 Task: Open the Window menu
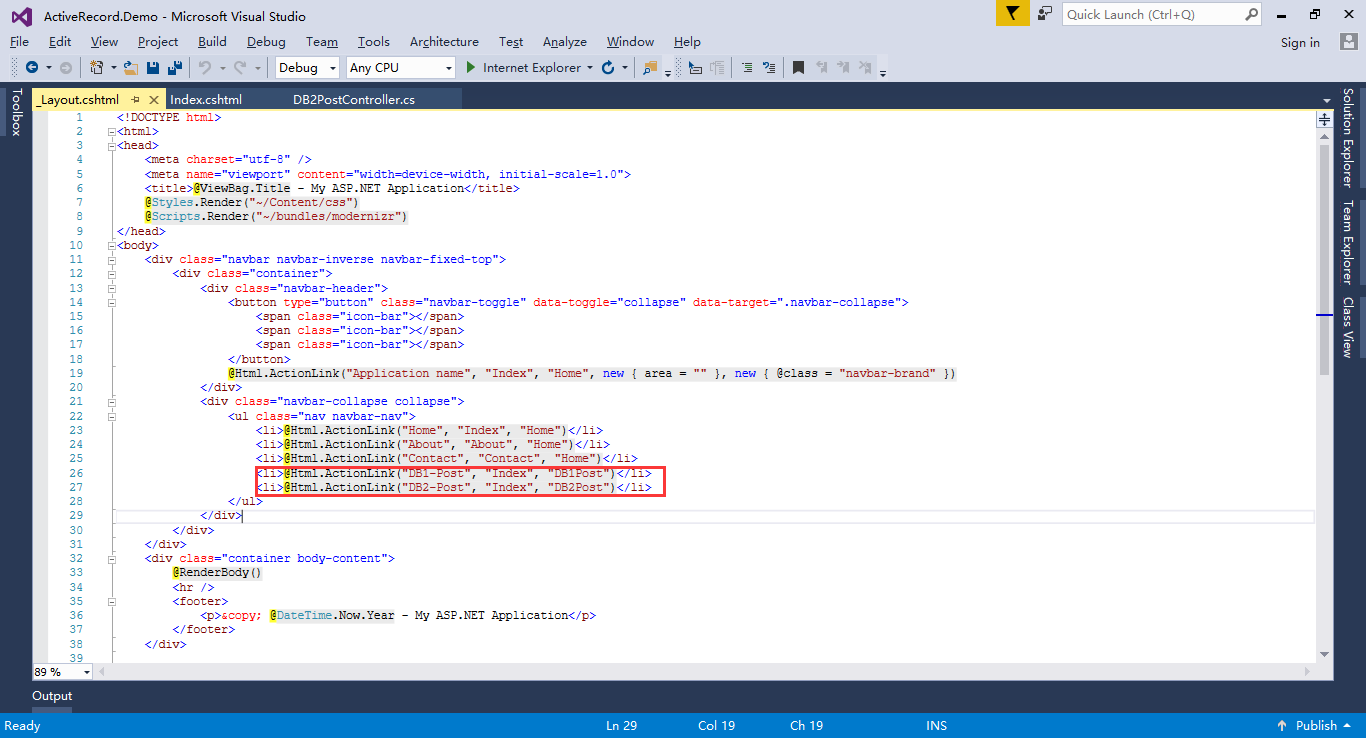pos(630,42)
